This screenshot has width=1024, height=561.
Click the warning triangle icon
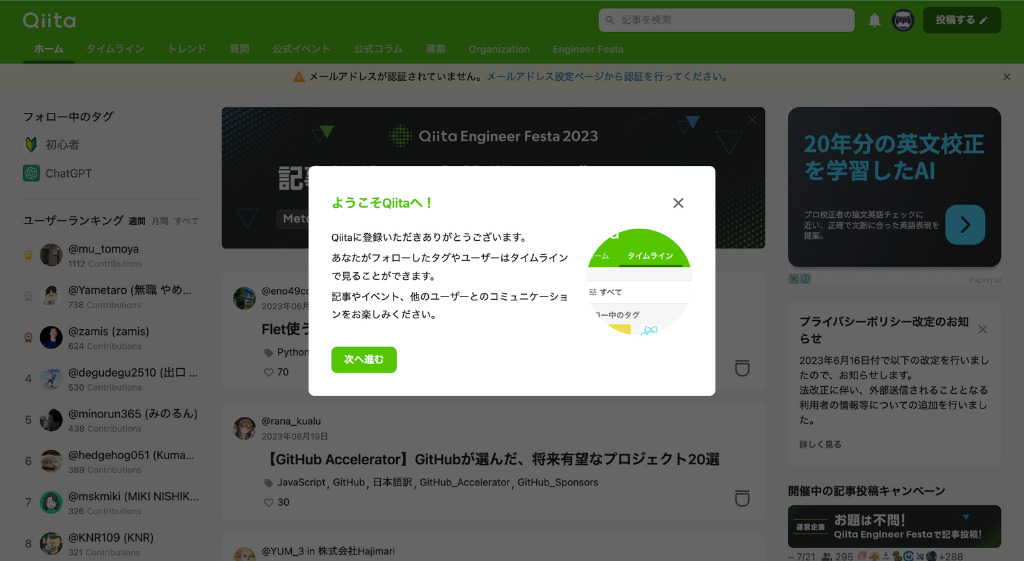(298, 77)
